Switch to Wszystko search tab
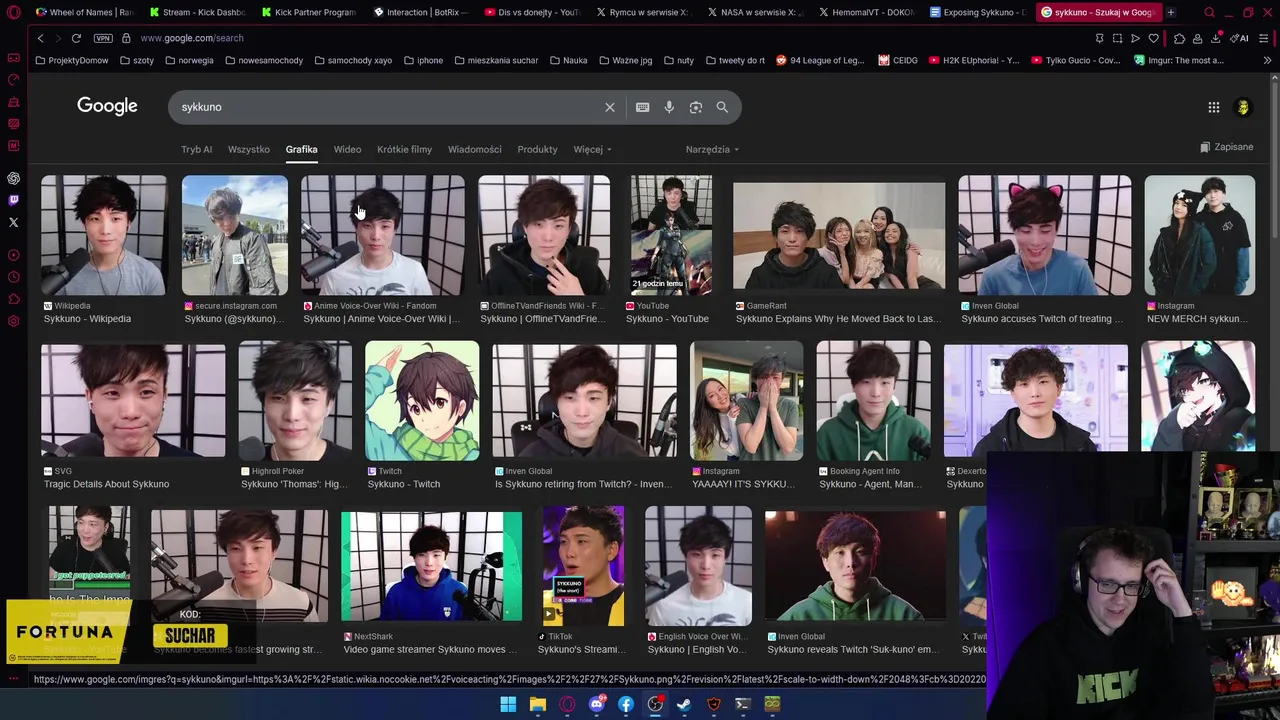This screenshot has width=1280, height=720. pyautogui.click(x=249, y=149)
